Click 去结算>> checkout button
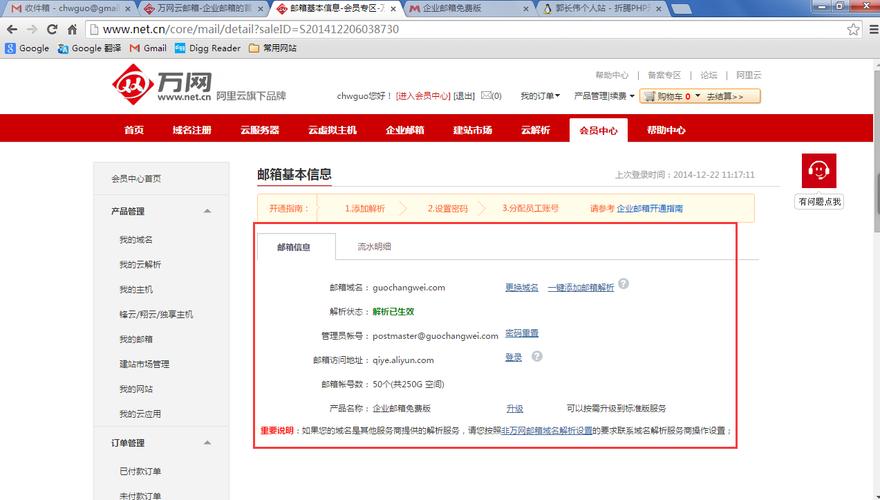This screenshot has height=500, width=880. [725, 97]
